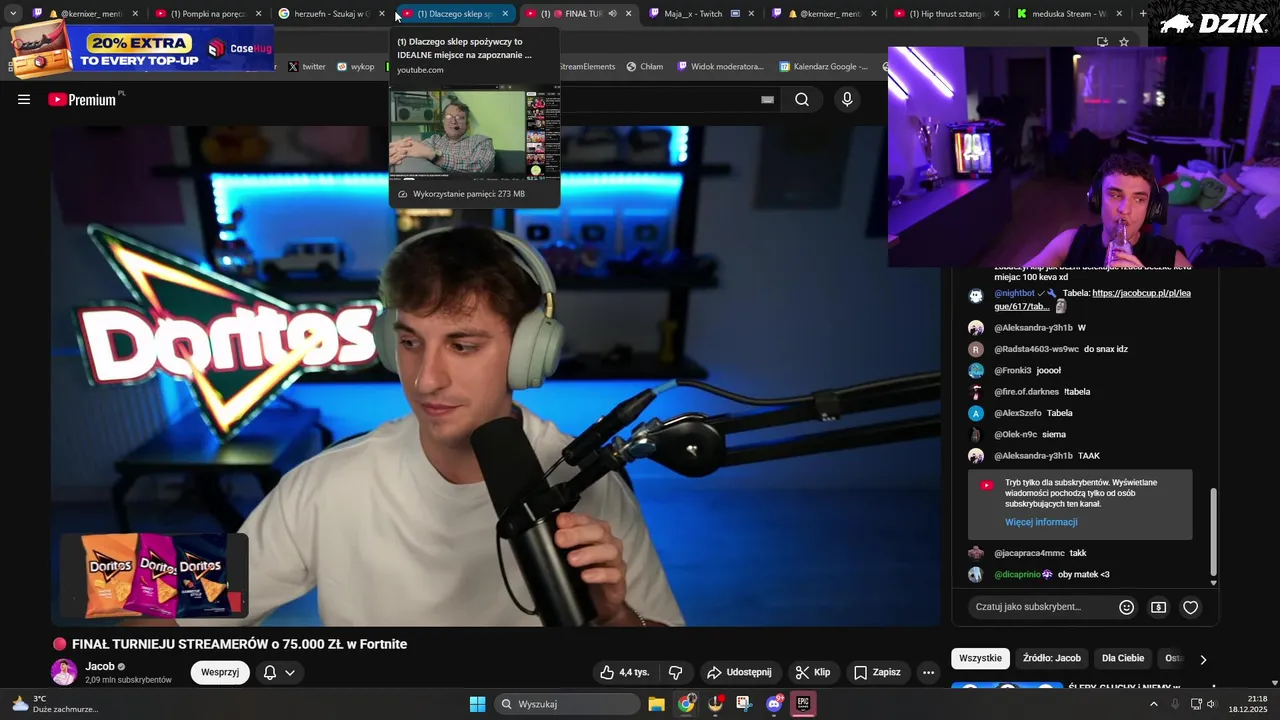Viewport: 1280px width, 720px height.
Task: Click the @nightbot username in chat
Action: (1014, 293)
